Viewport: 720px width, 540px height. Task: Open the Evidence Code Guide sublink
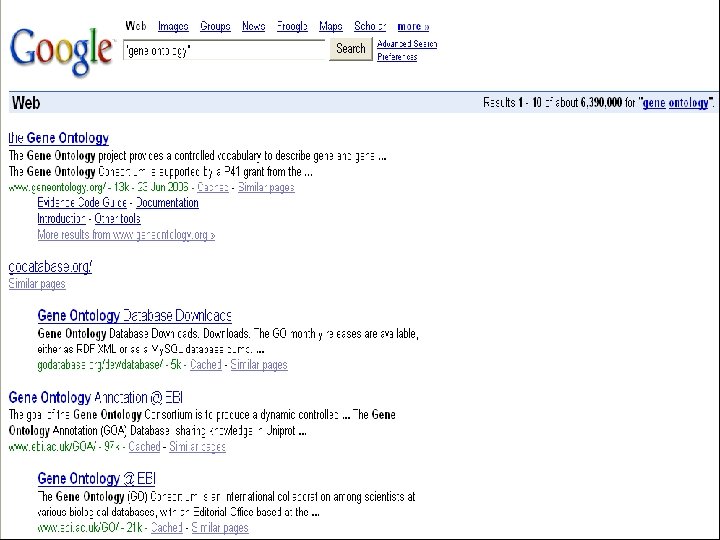point(82,203)
